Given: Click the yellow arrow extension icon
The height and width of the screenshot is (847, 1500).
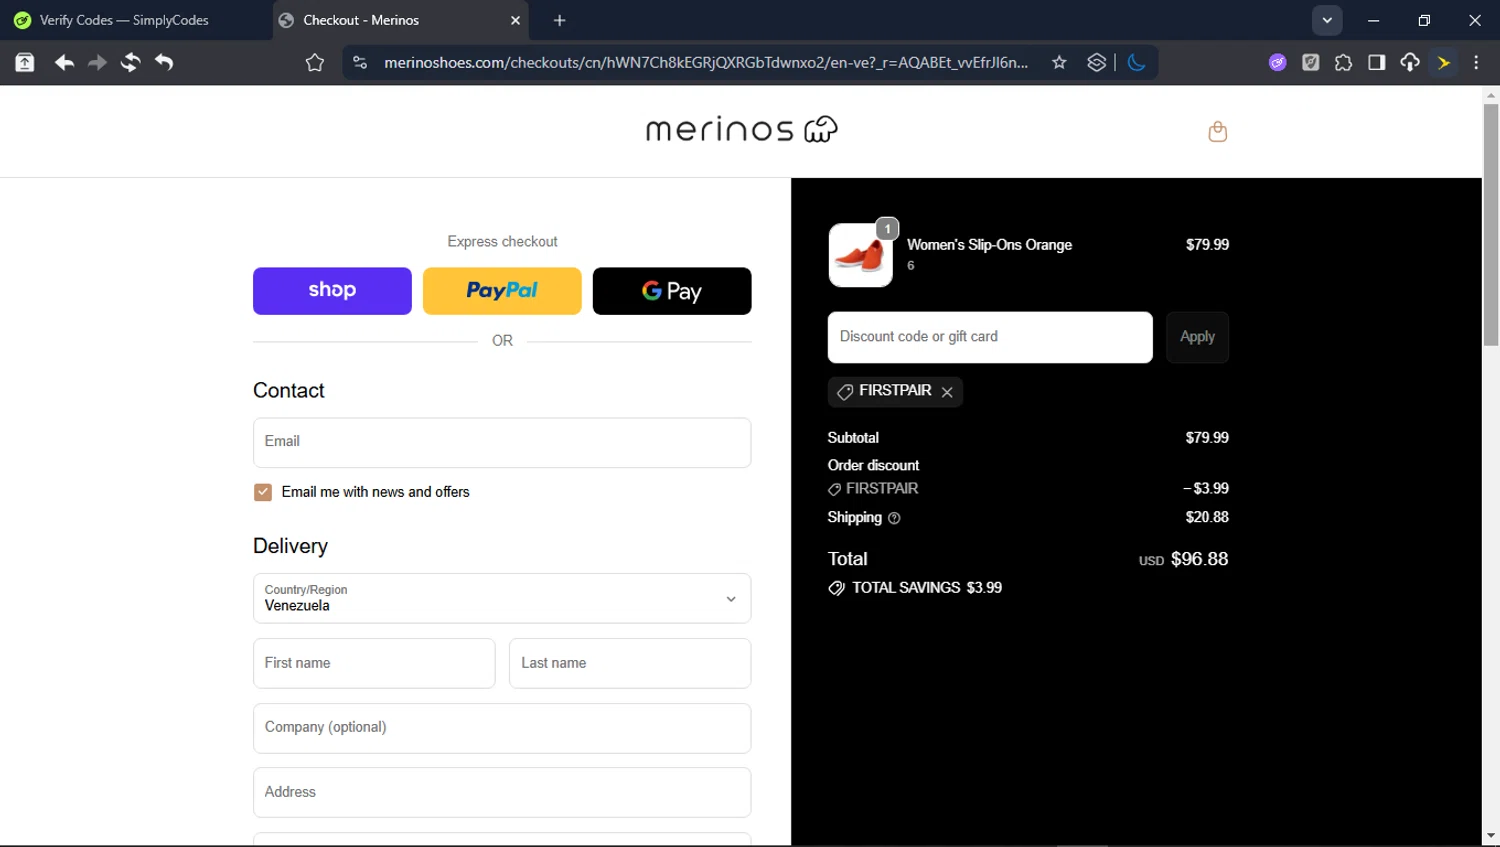Looking at the screenshot, I should 1444,63.
